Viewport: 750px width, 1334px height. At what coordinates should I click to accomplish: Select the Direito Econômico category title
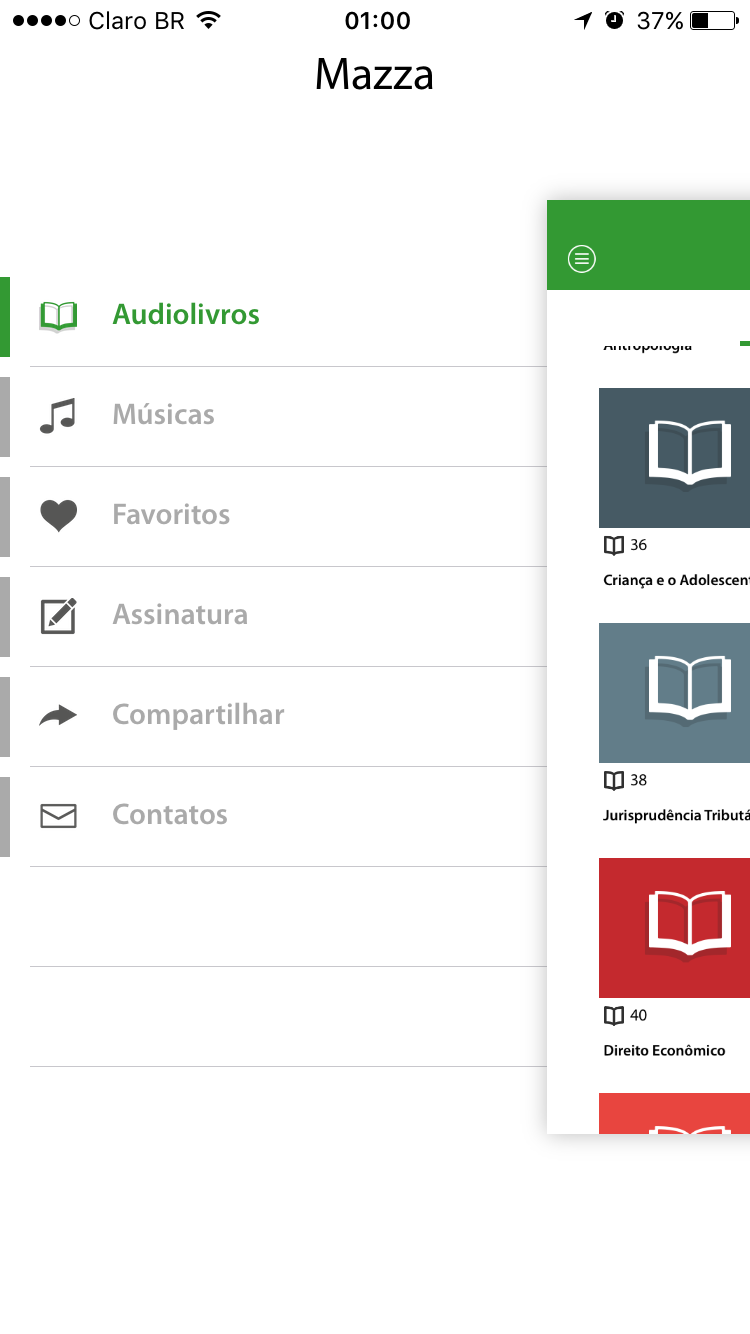665,1050
